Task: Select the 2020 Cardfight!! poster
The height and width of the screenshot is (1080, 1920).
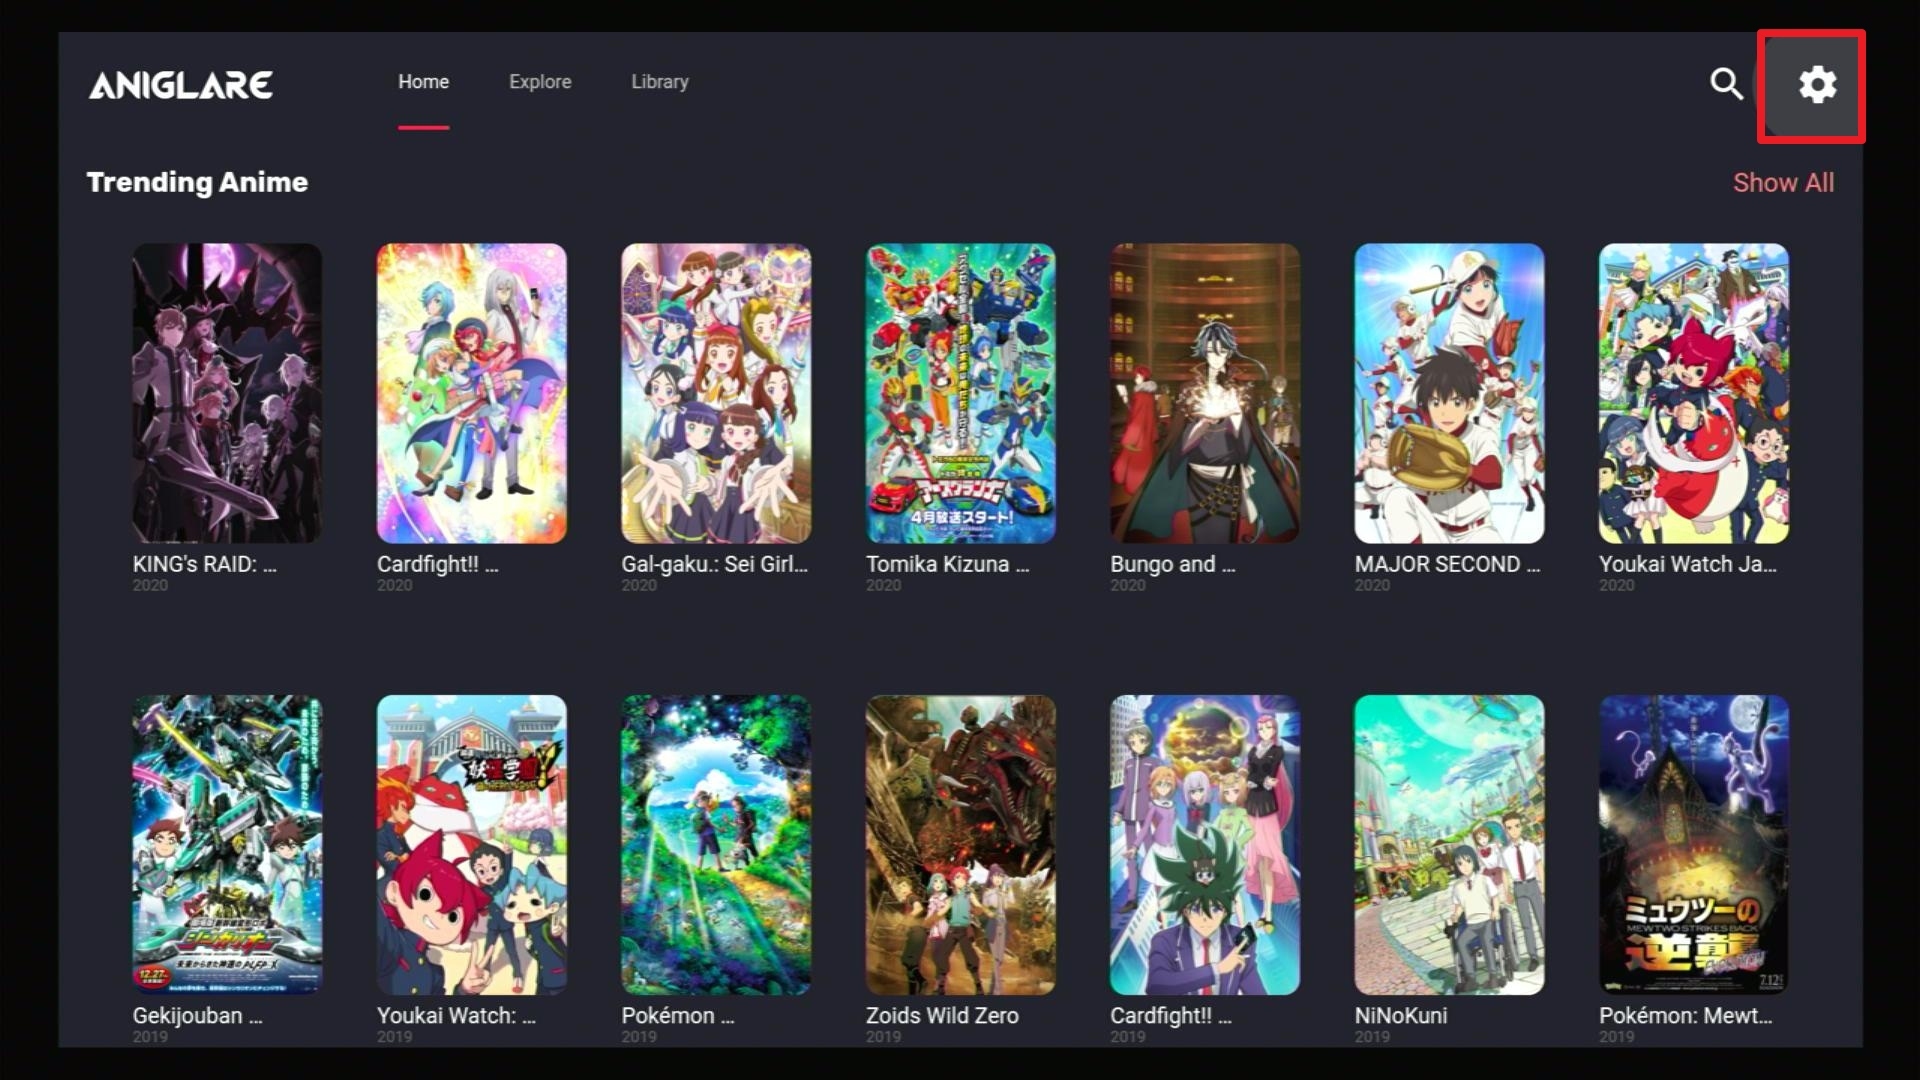Action: tap(471, 393)
